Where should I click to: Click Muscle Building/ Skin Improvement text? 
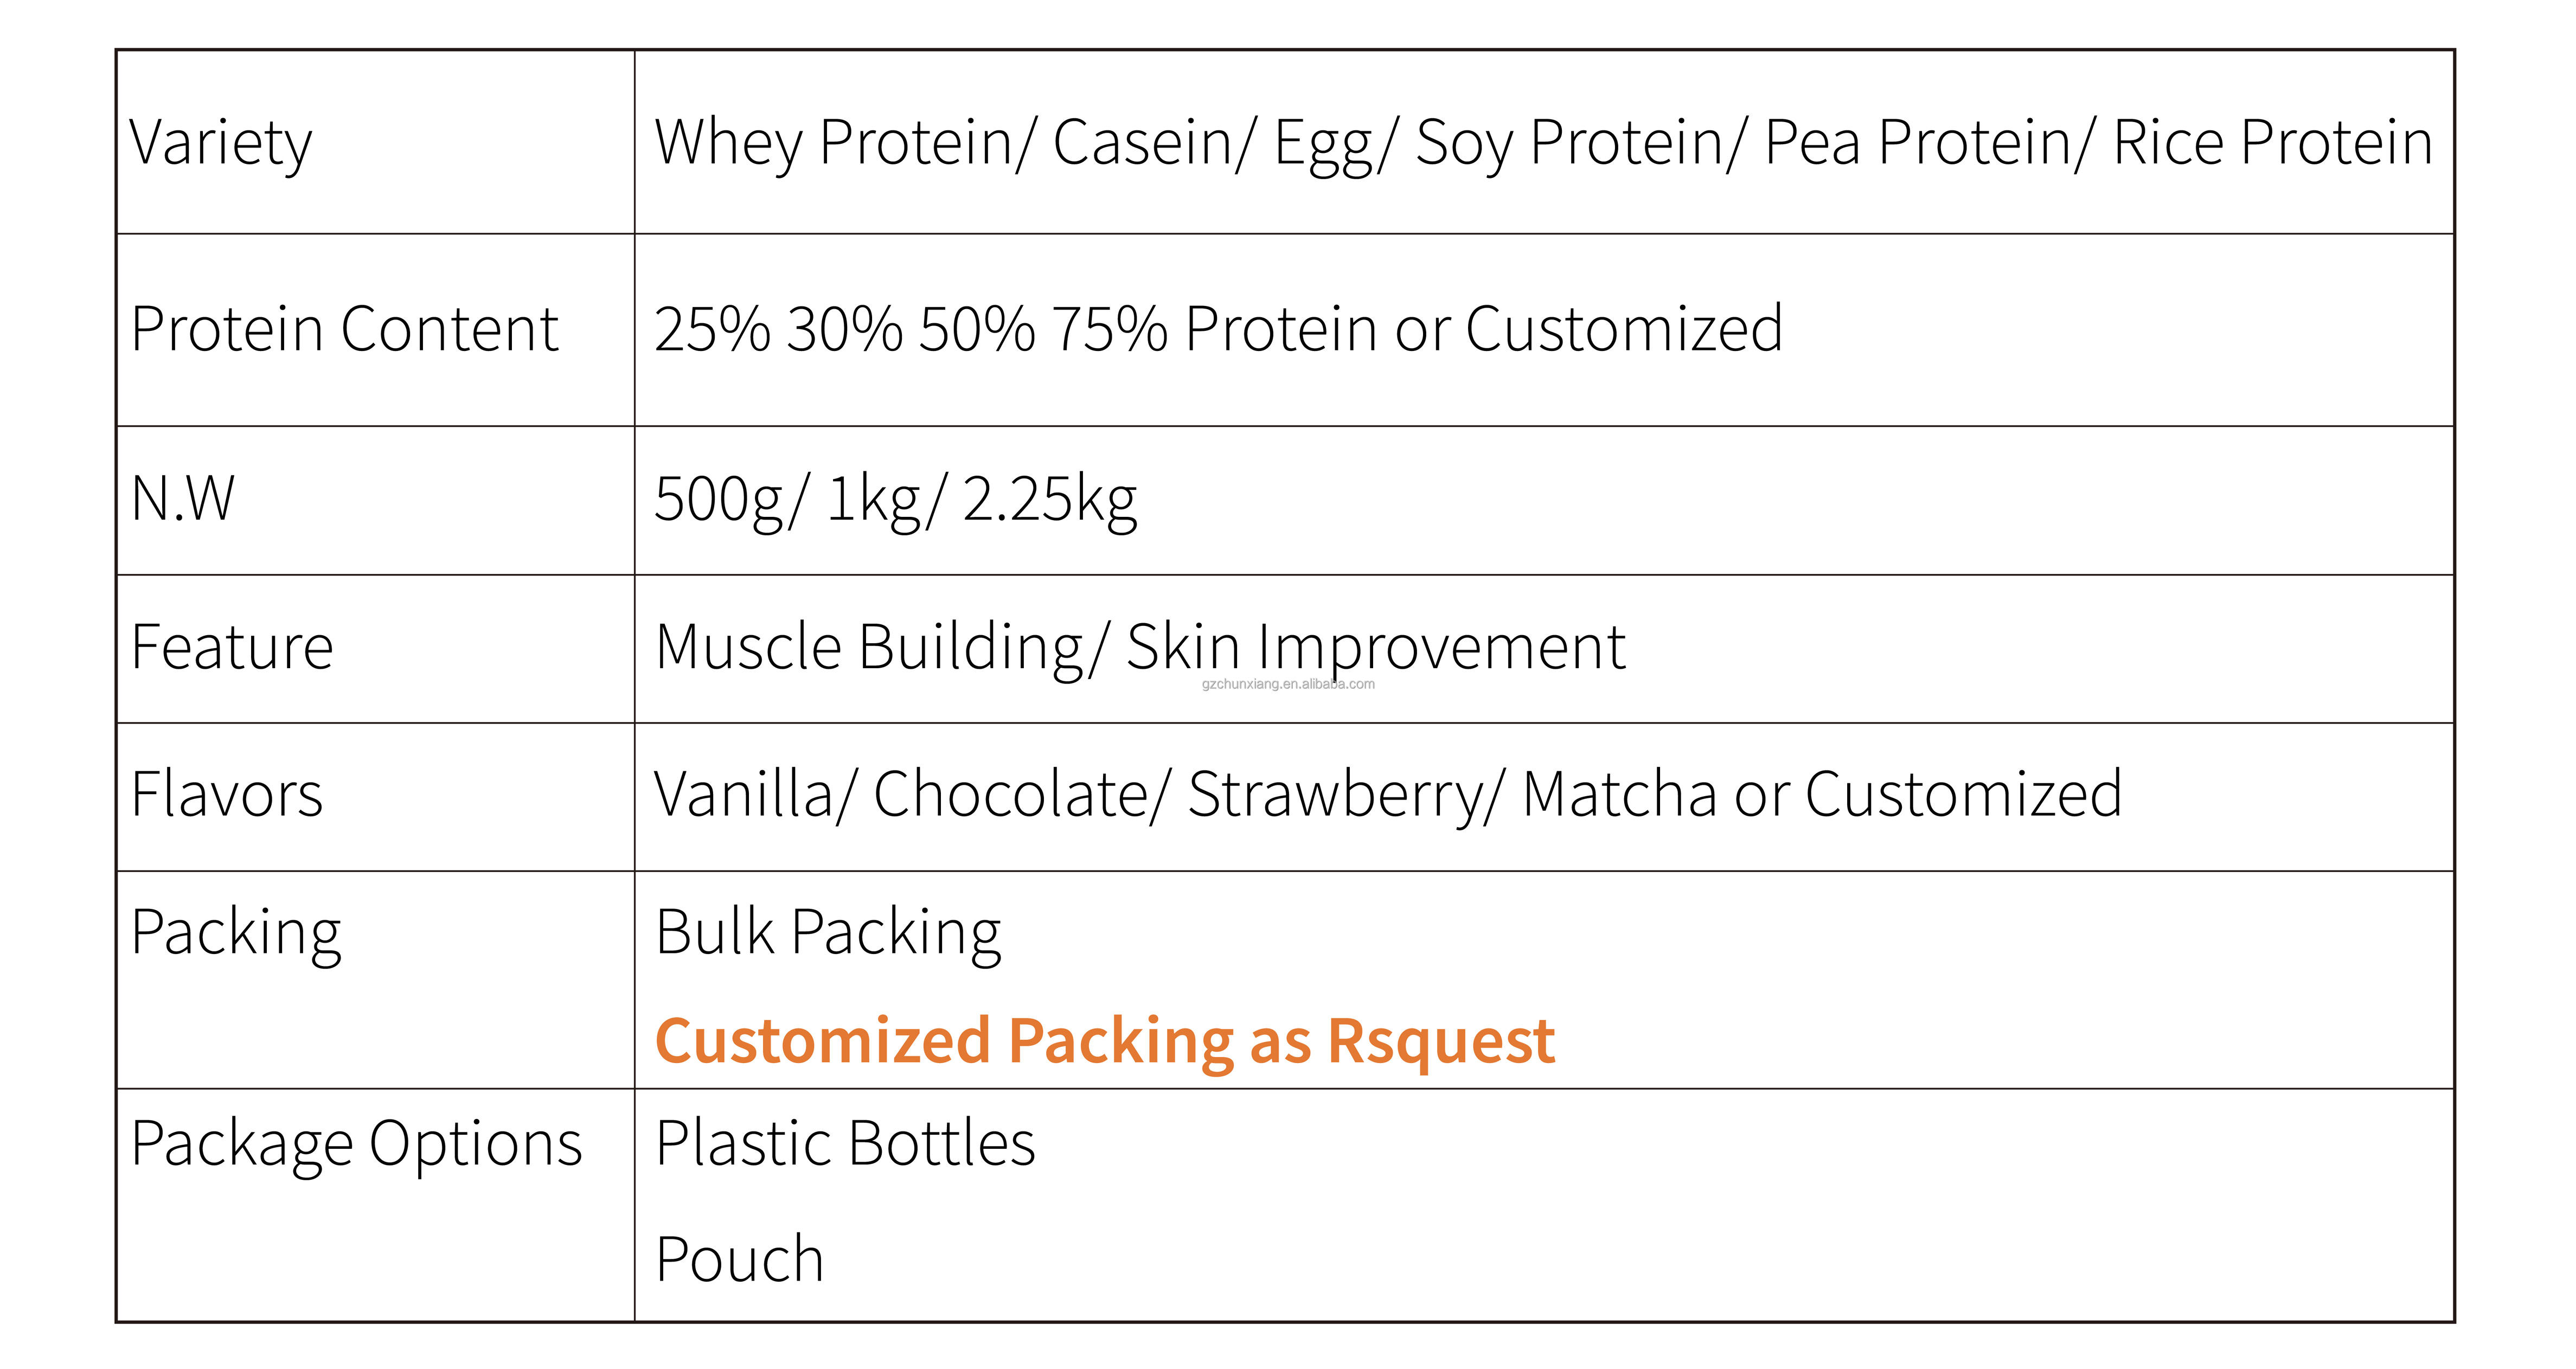coord(1140,649)
